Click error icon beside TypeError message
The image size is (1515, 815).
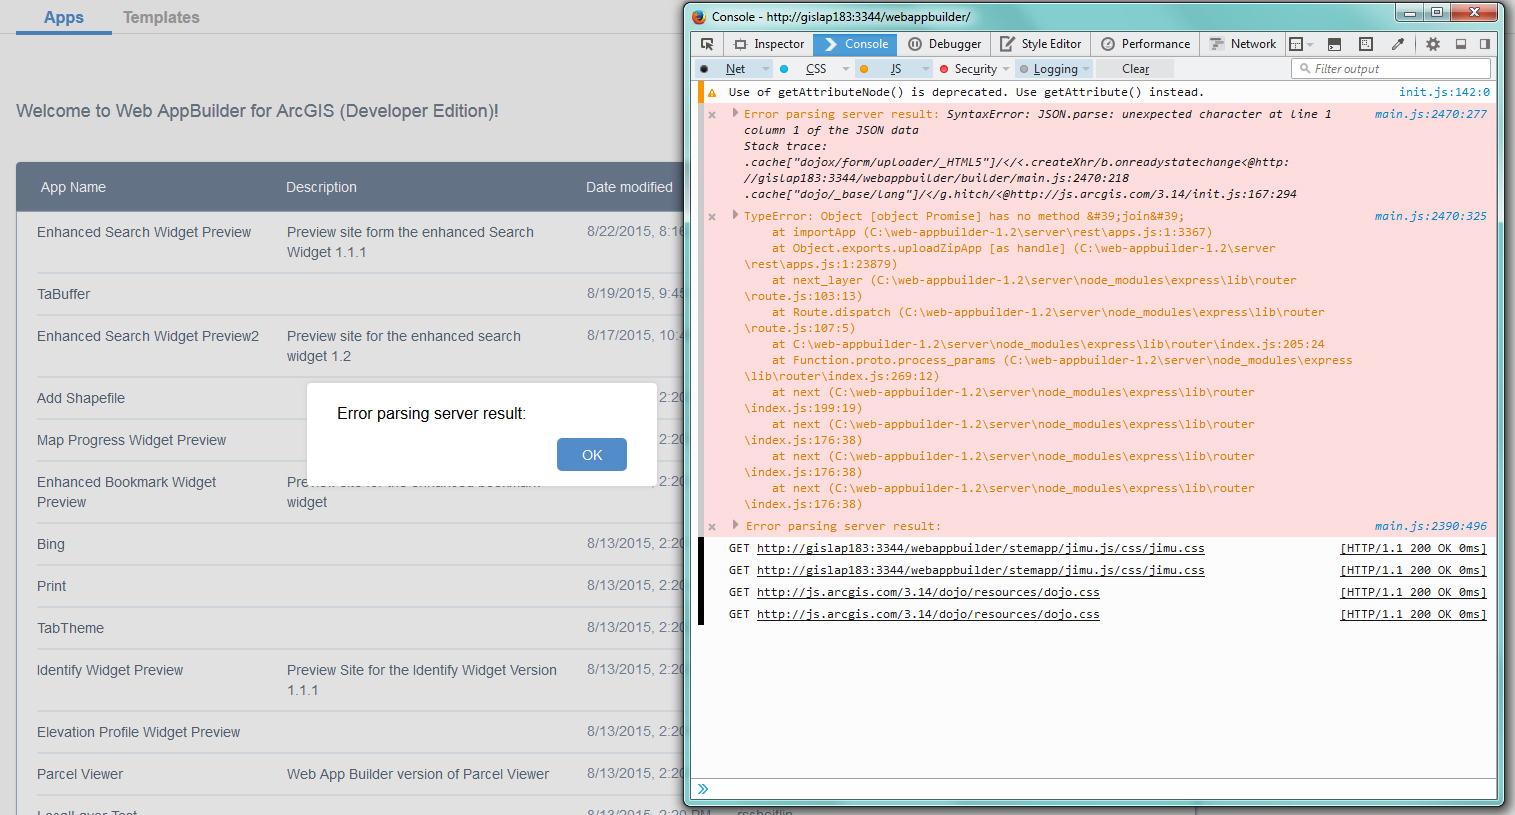712,217
